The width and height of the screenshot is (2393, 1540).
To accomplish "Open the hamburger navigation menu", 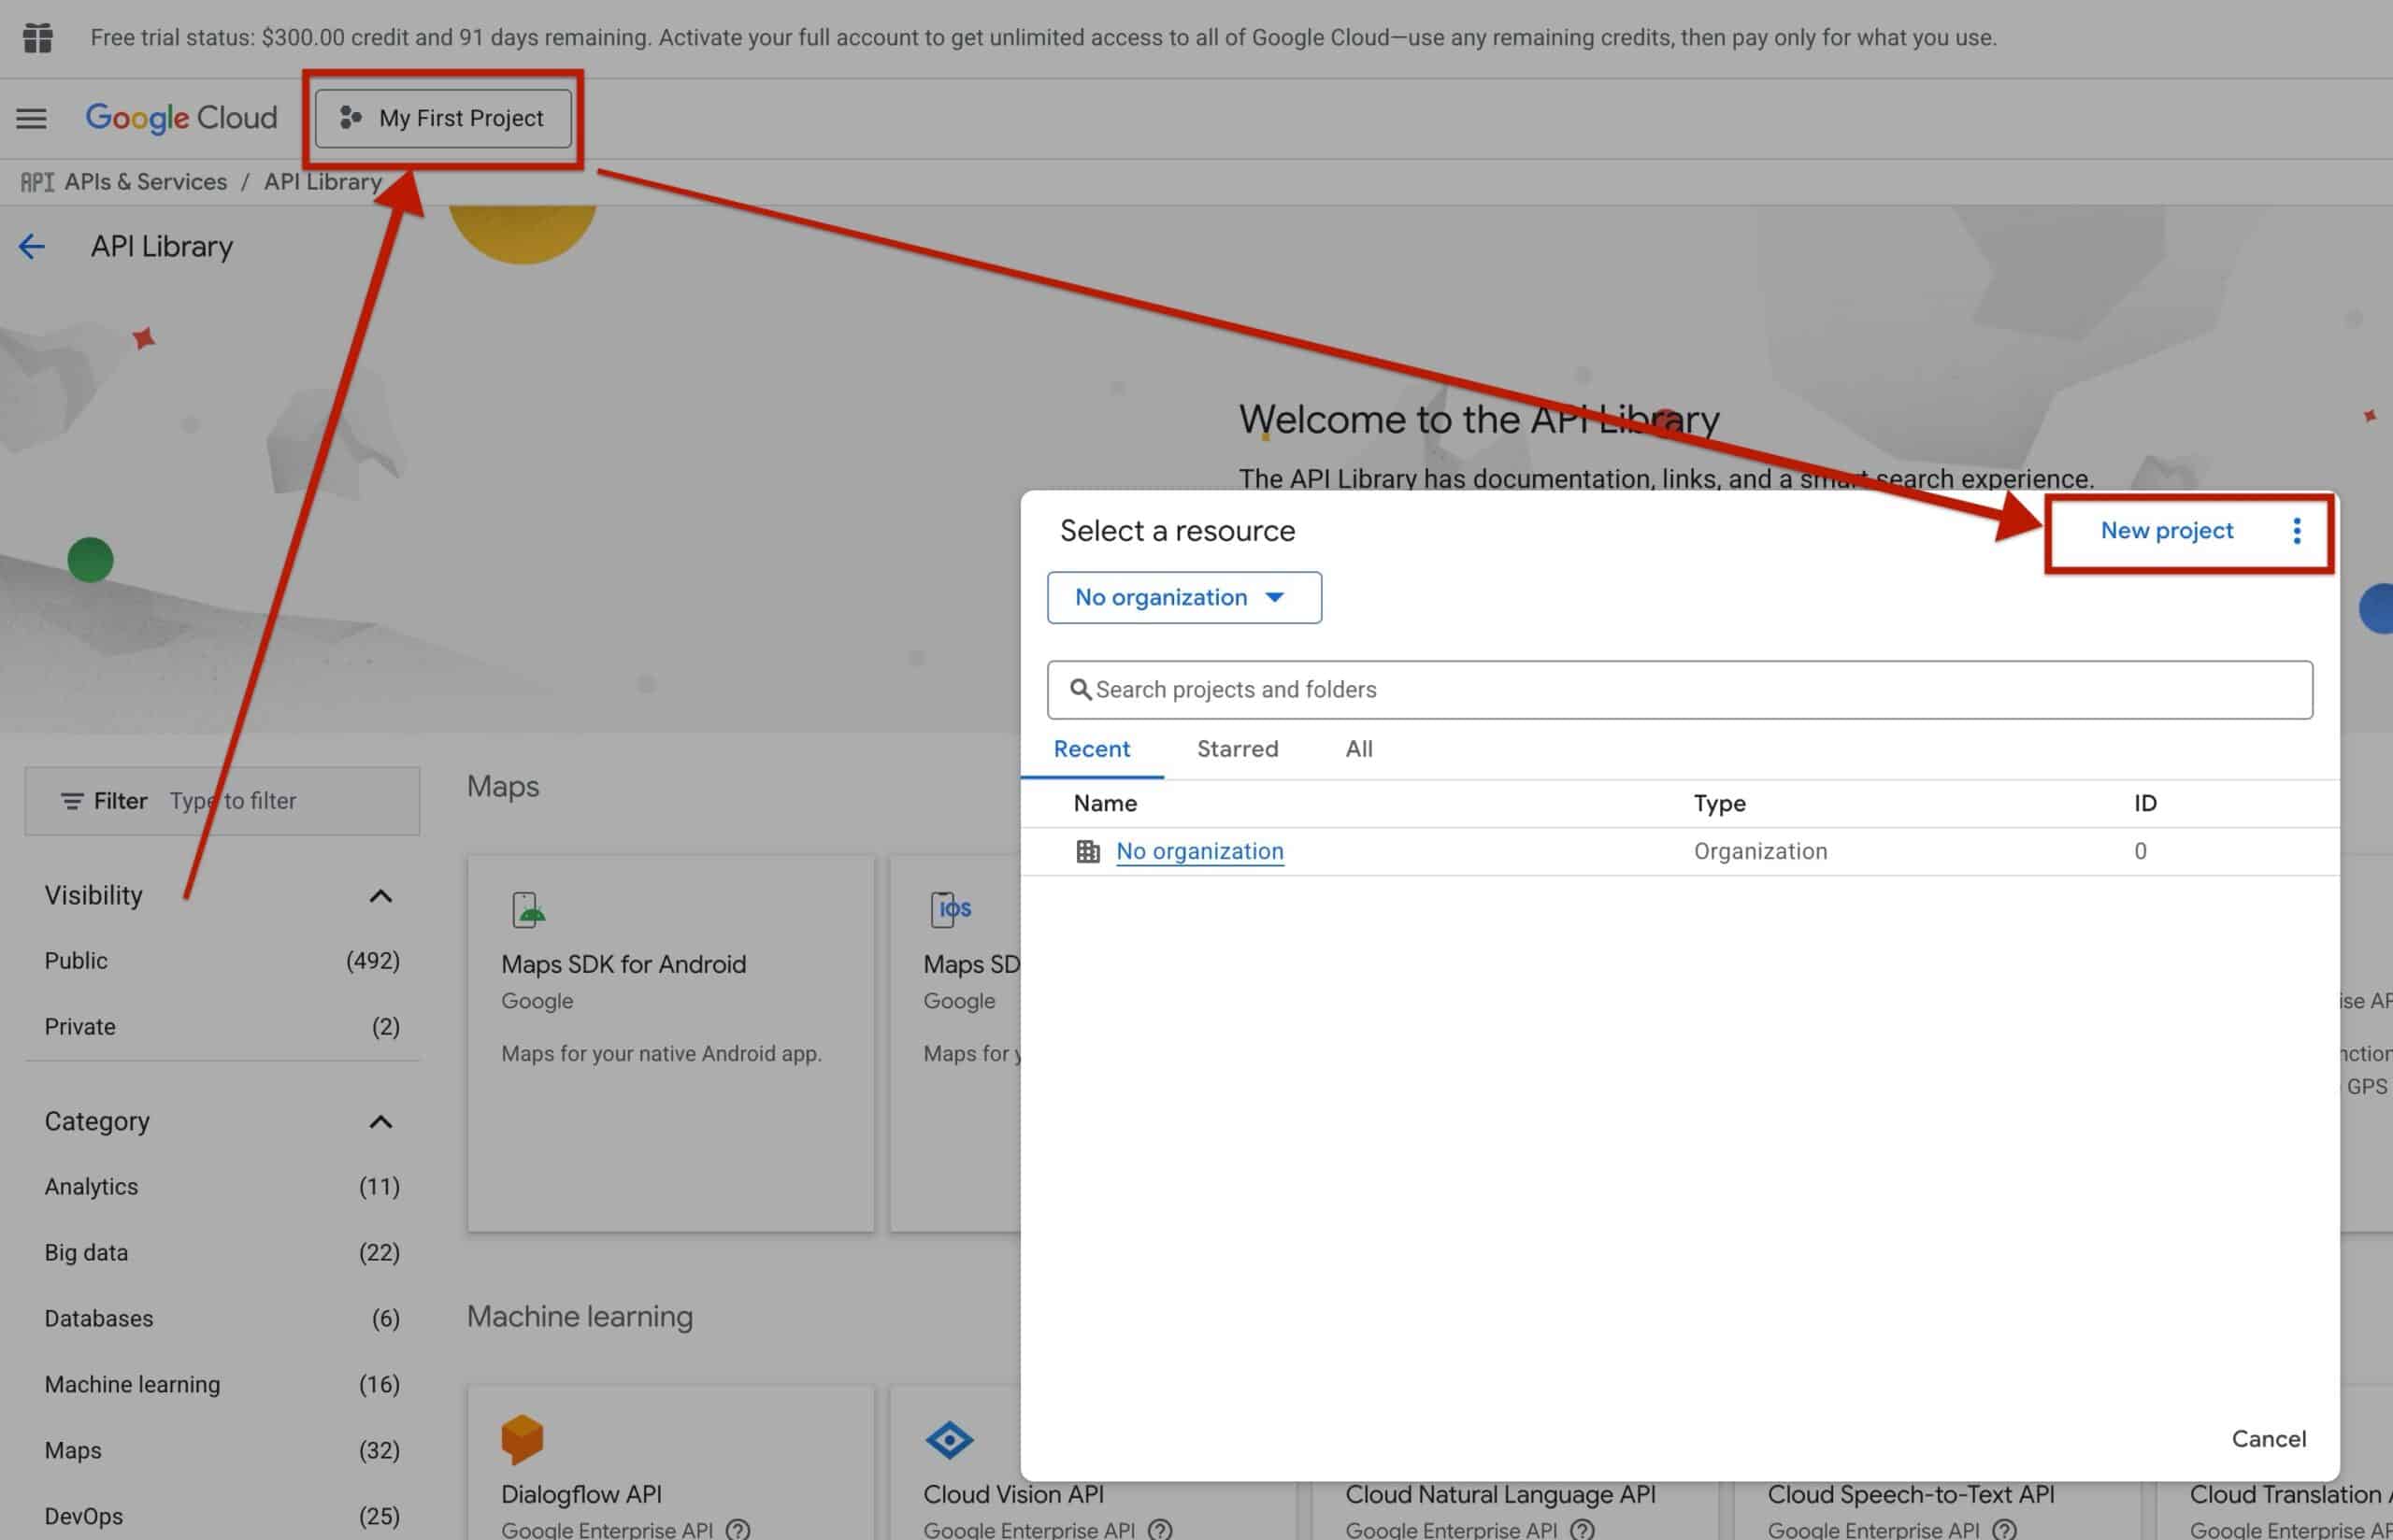I will pyautogui.click(x=31, y=118).
